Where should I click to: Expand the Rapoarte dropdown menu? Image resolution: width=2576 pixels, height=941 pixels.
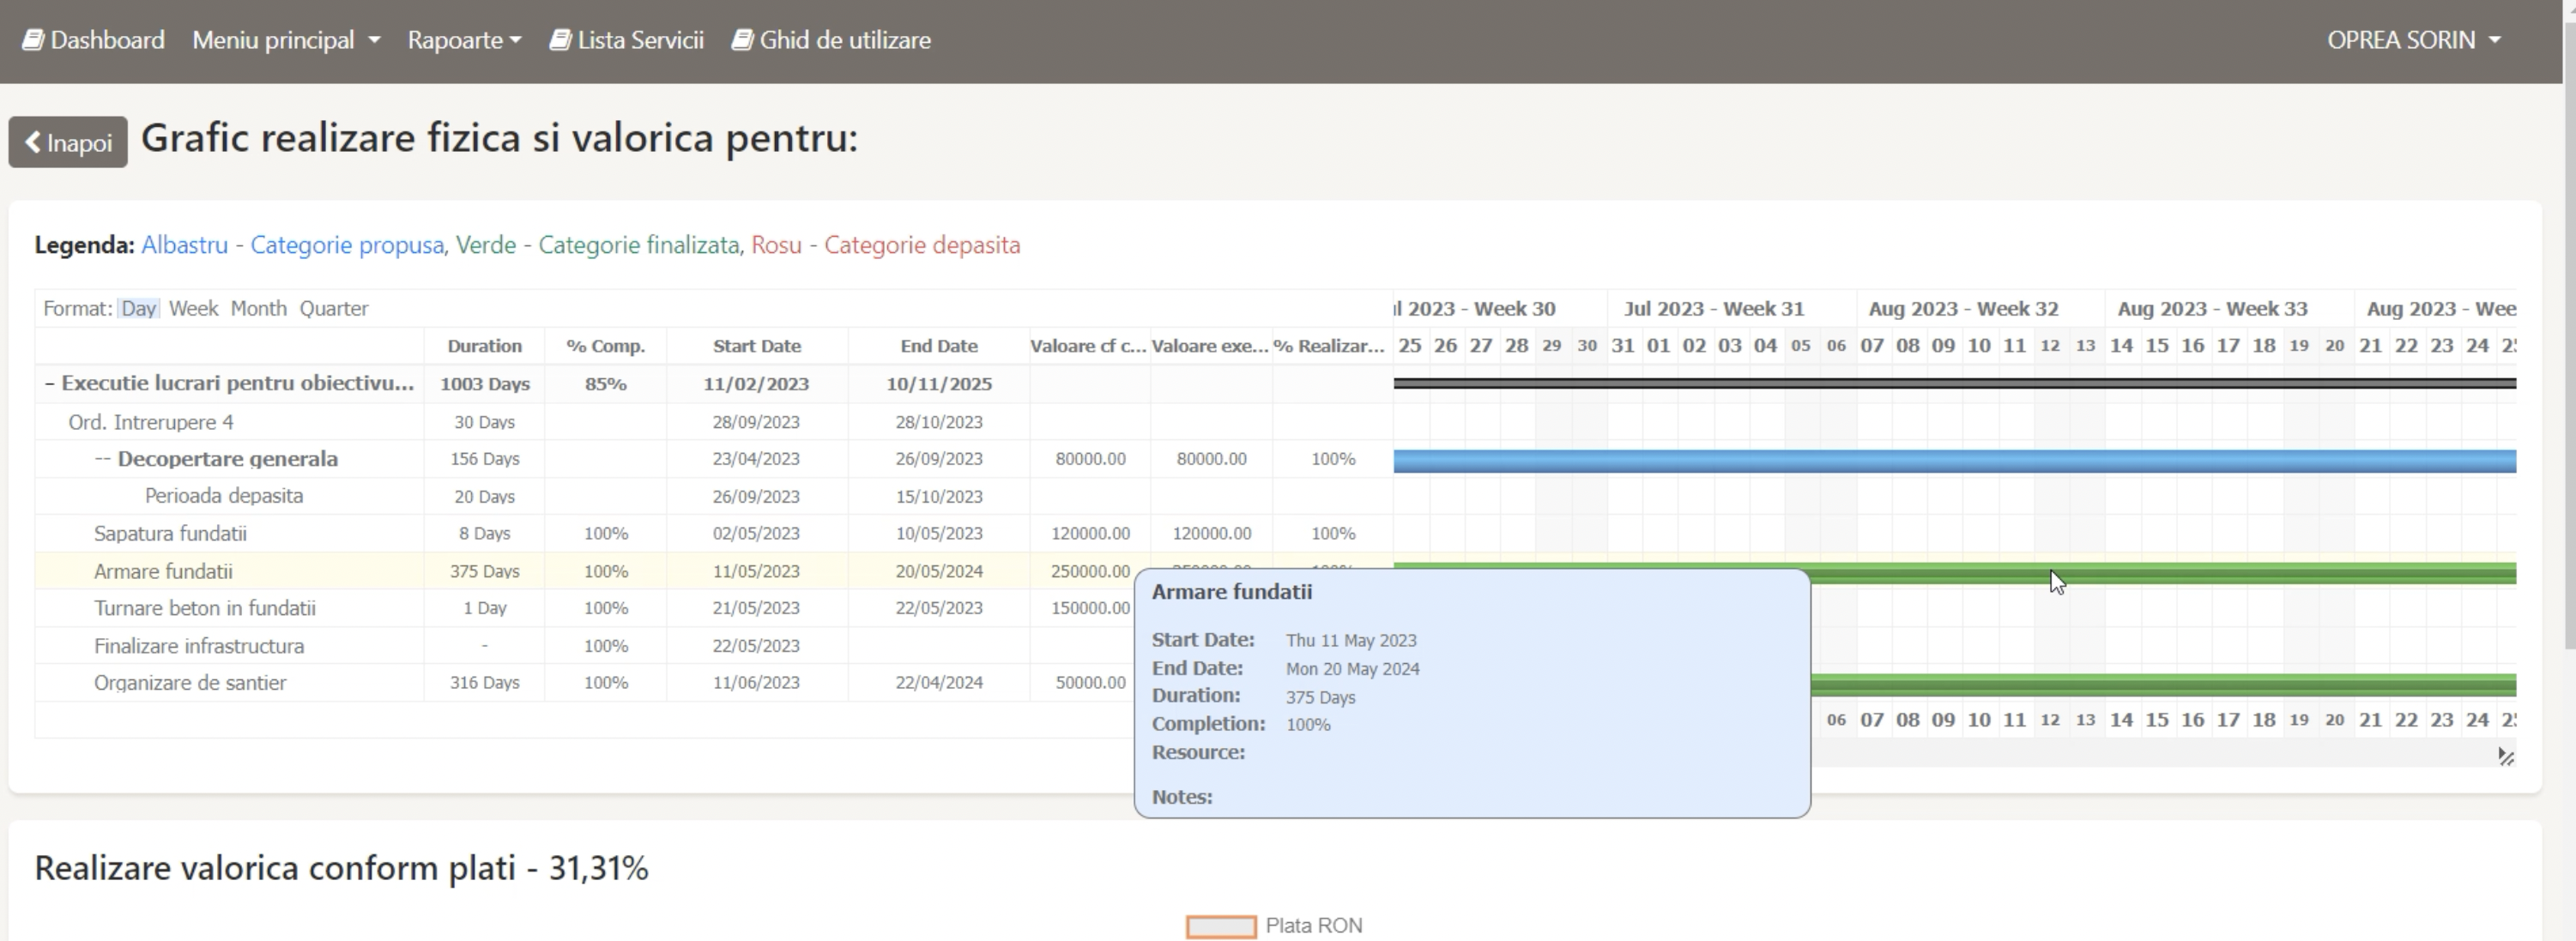click(x=464, y=40)
